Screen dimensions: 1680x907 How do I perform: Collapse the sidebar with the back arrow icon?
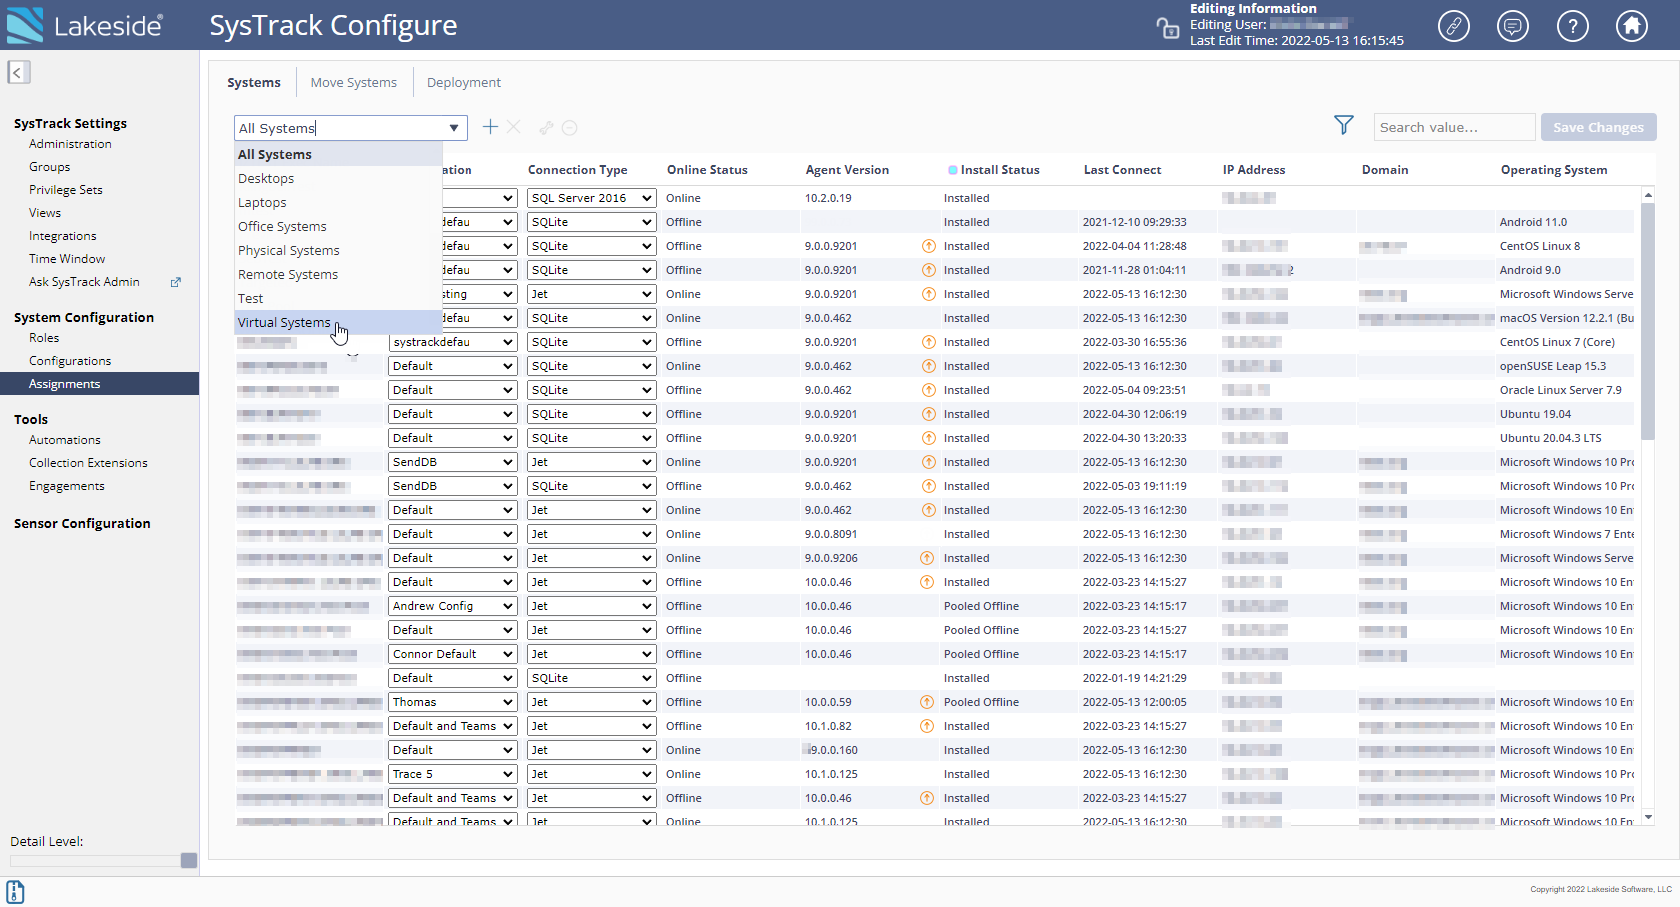16,72
